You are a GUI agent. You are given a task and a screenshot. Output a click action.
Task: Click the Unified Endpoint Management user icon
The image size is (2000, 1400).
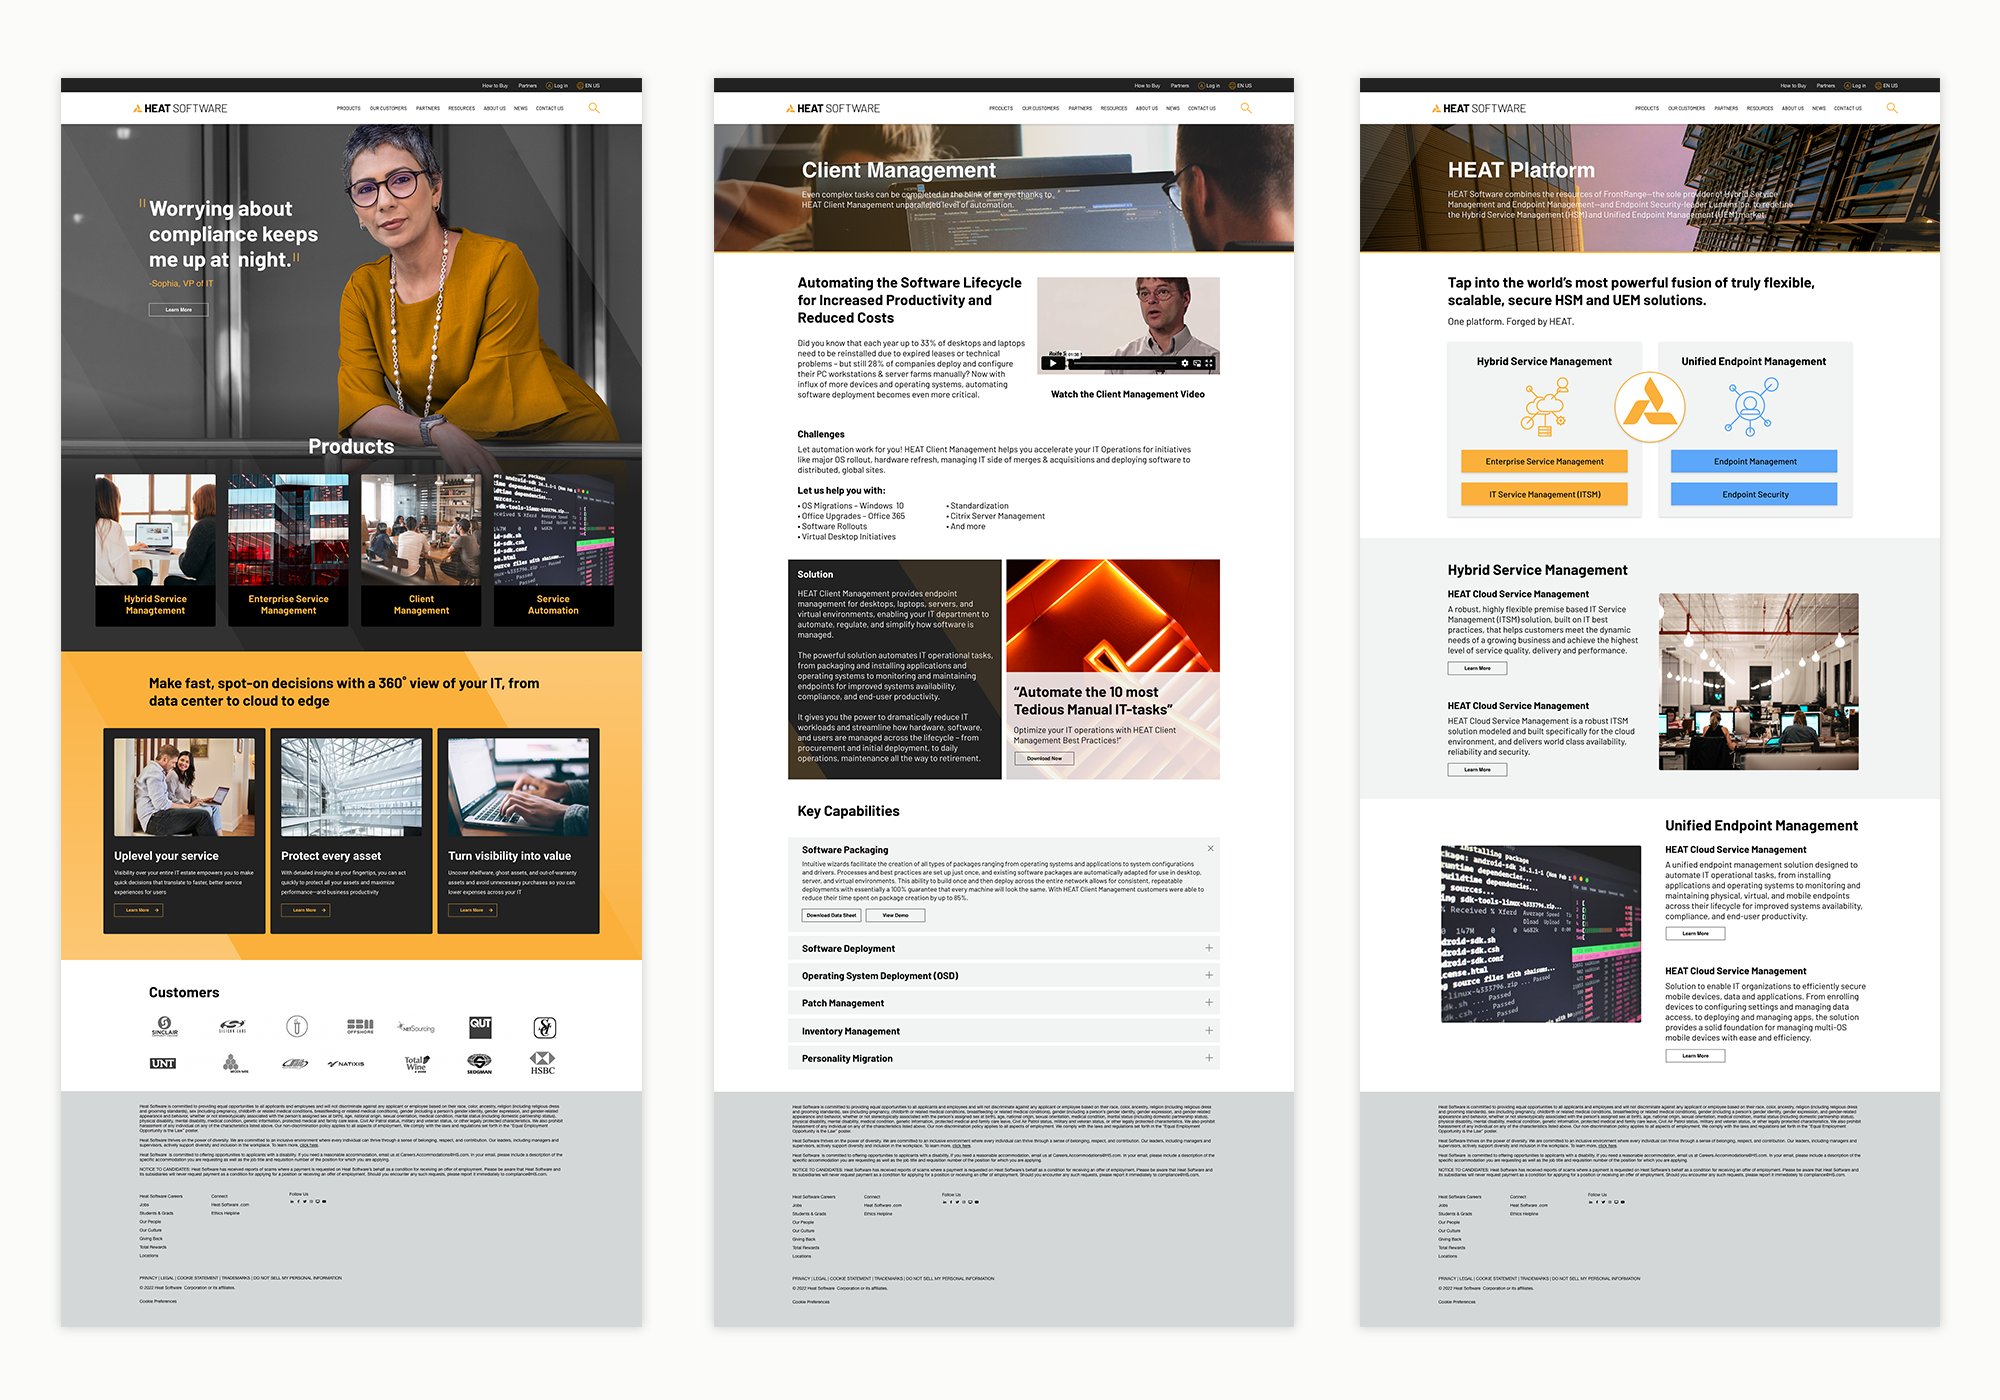[1752, 407]
